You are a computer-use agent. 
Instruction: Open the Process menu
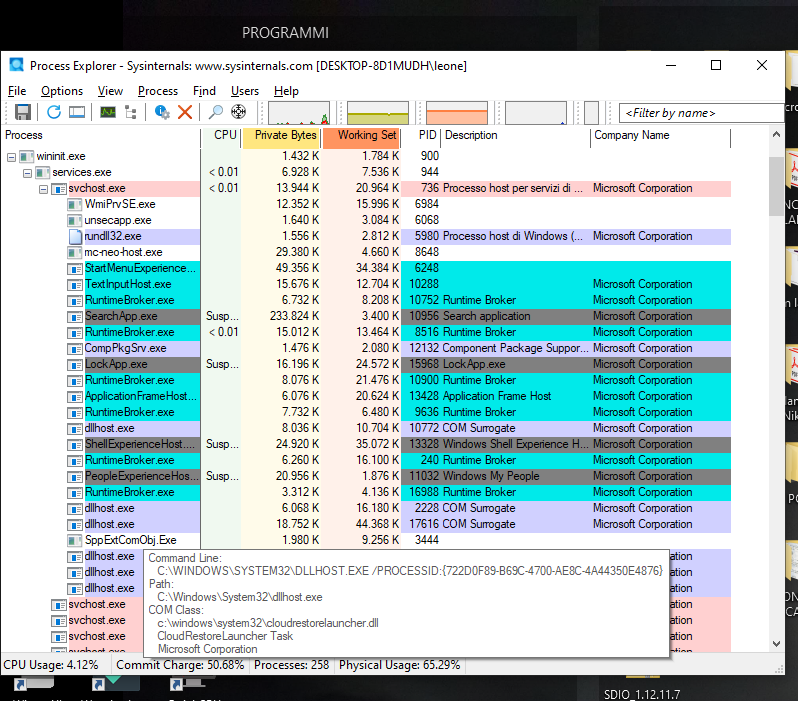158,91
